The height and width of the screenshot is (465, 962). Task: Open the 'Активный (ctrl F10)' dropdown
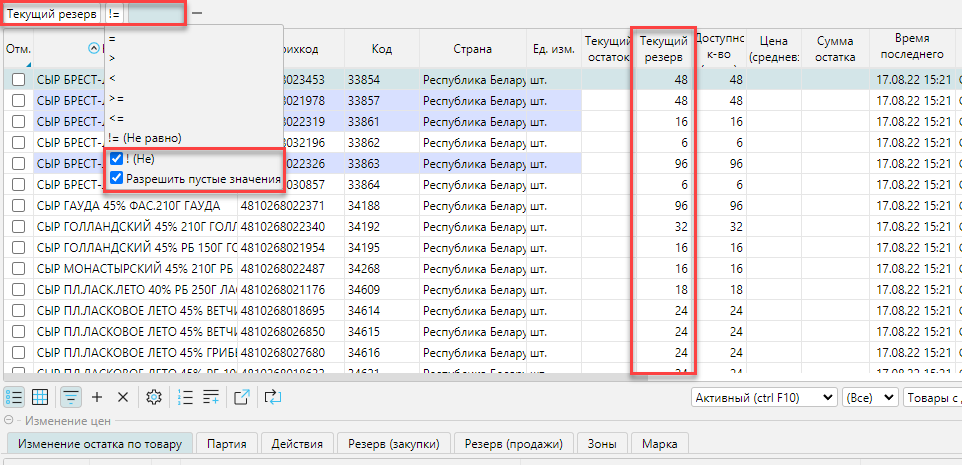coord(763,397)
